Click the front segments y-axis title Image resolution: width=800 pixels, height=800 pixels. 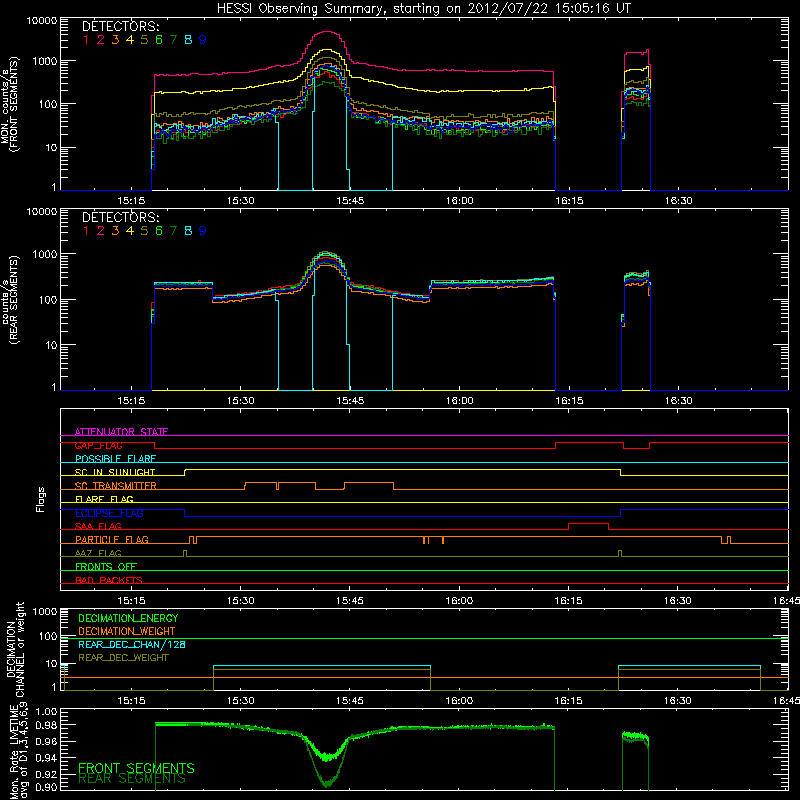(10, 104)
